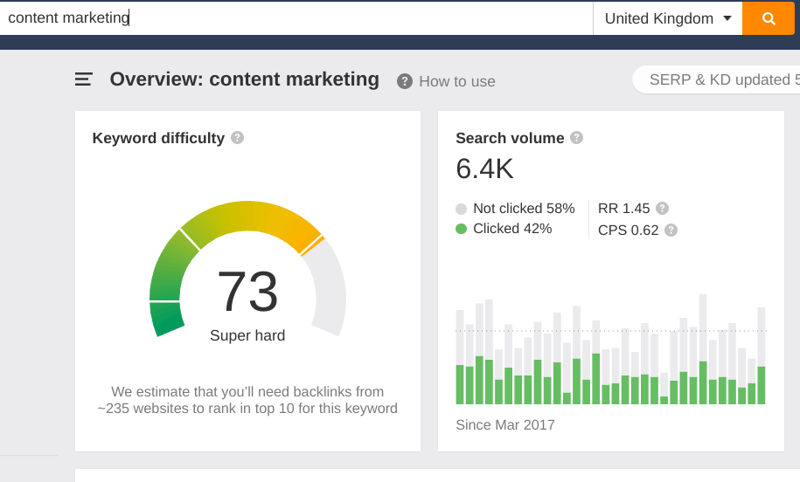Click the grey unfilled gauge segment

(331, 288)
